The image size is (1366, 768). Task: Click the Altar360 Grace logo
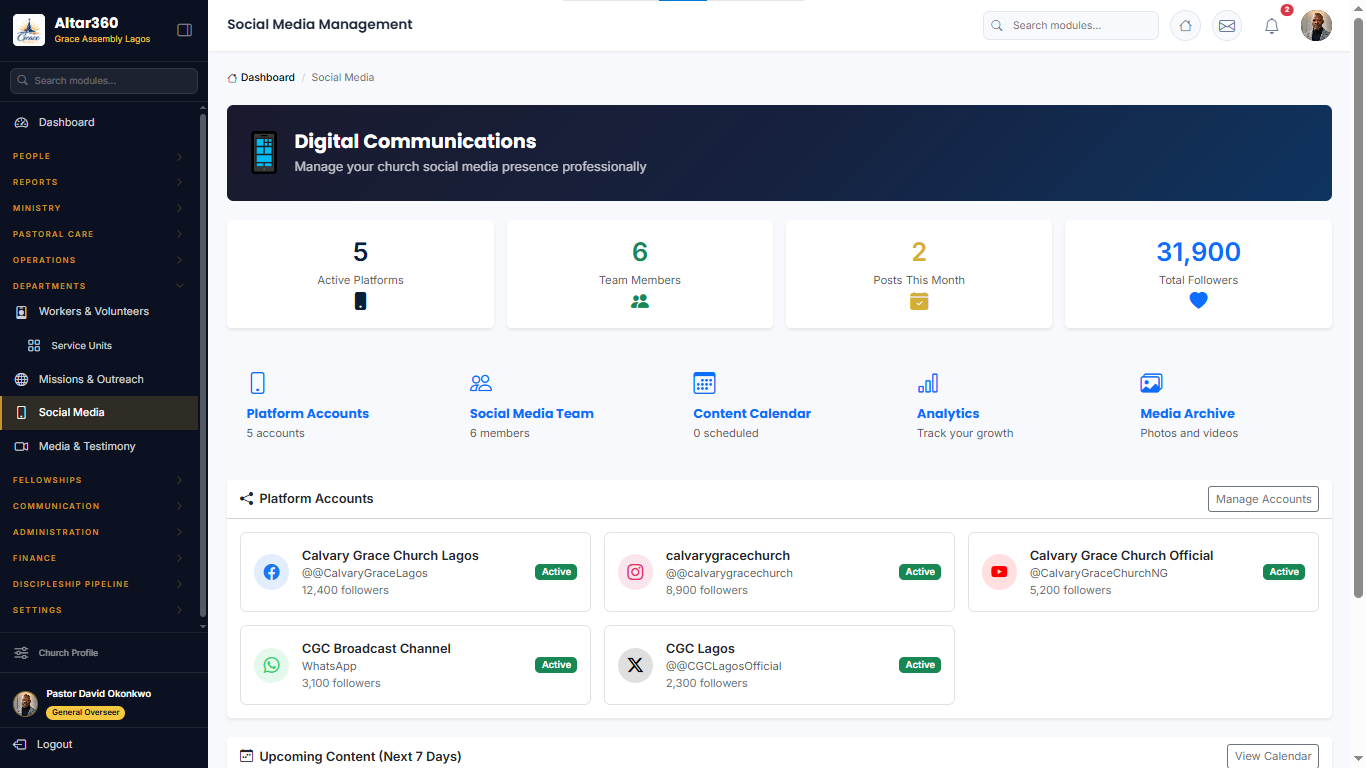pos(29,30)
